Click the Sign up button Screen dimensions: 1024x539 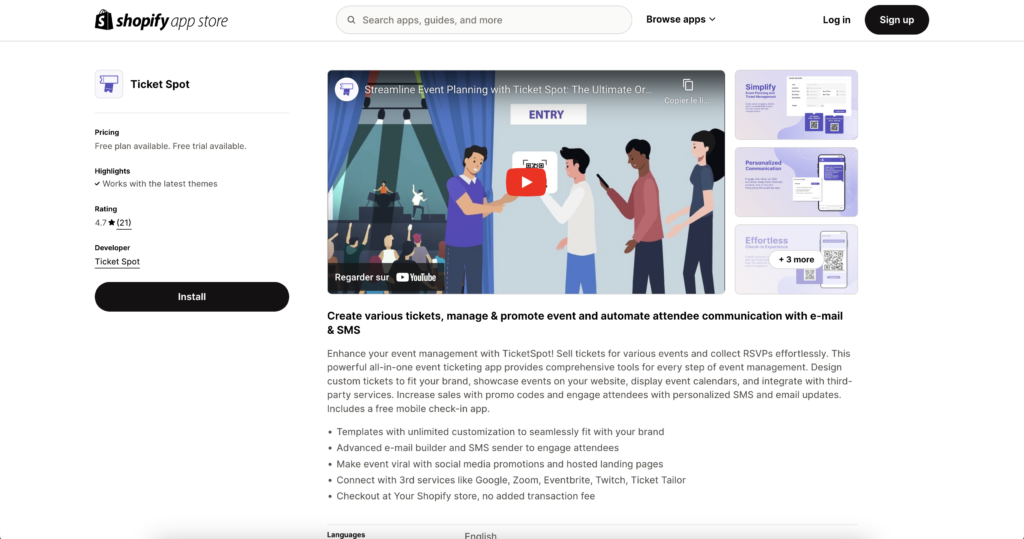(897, 20)
